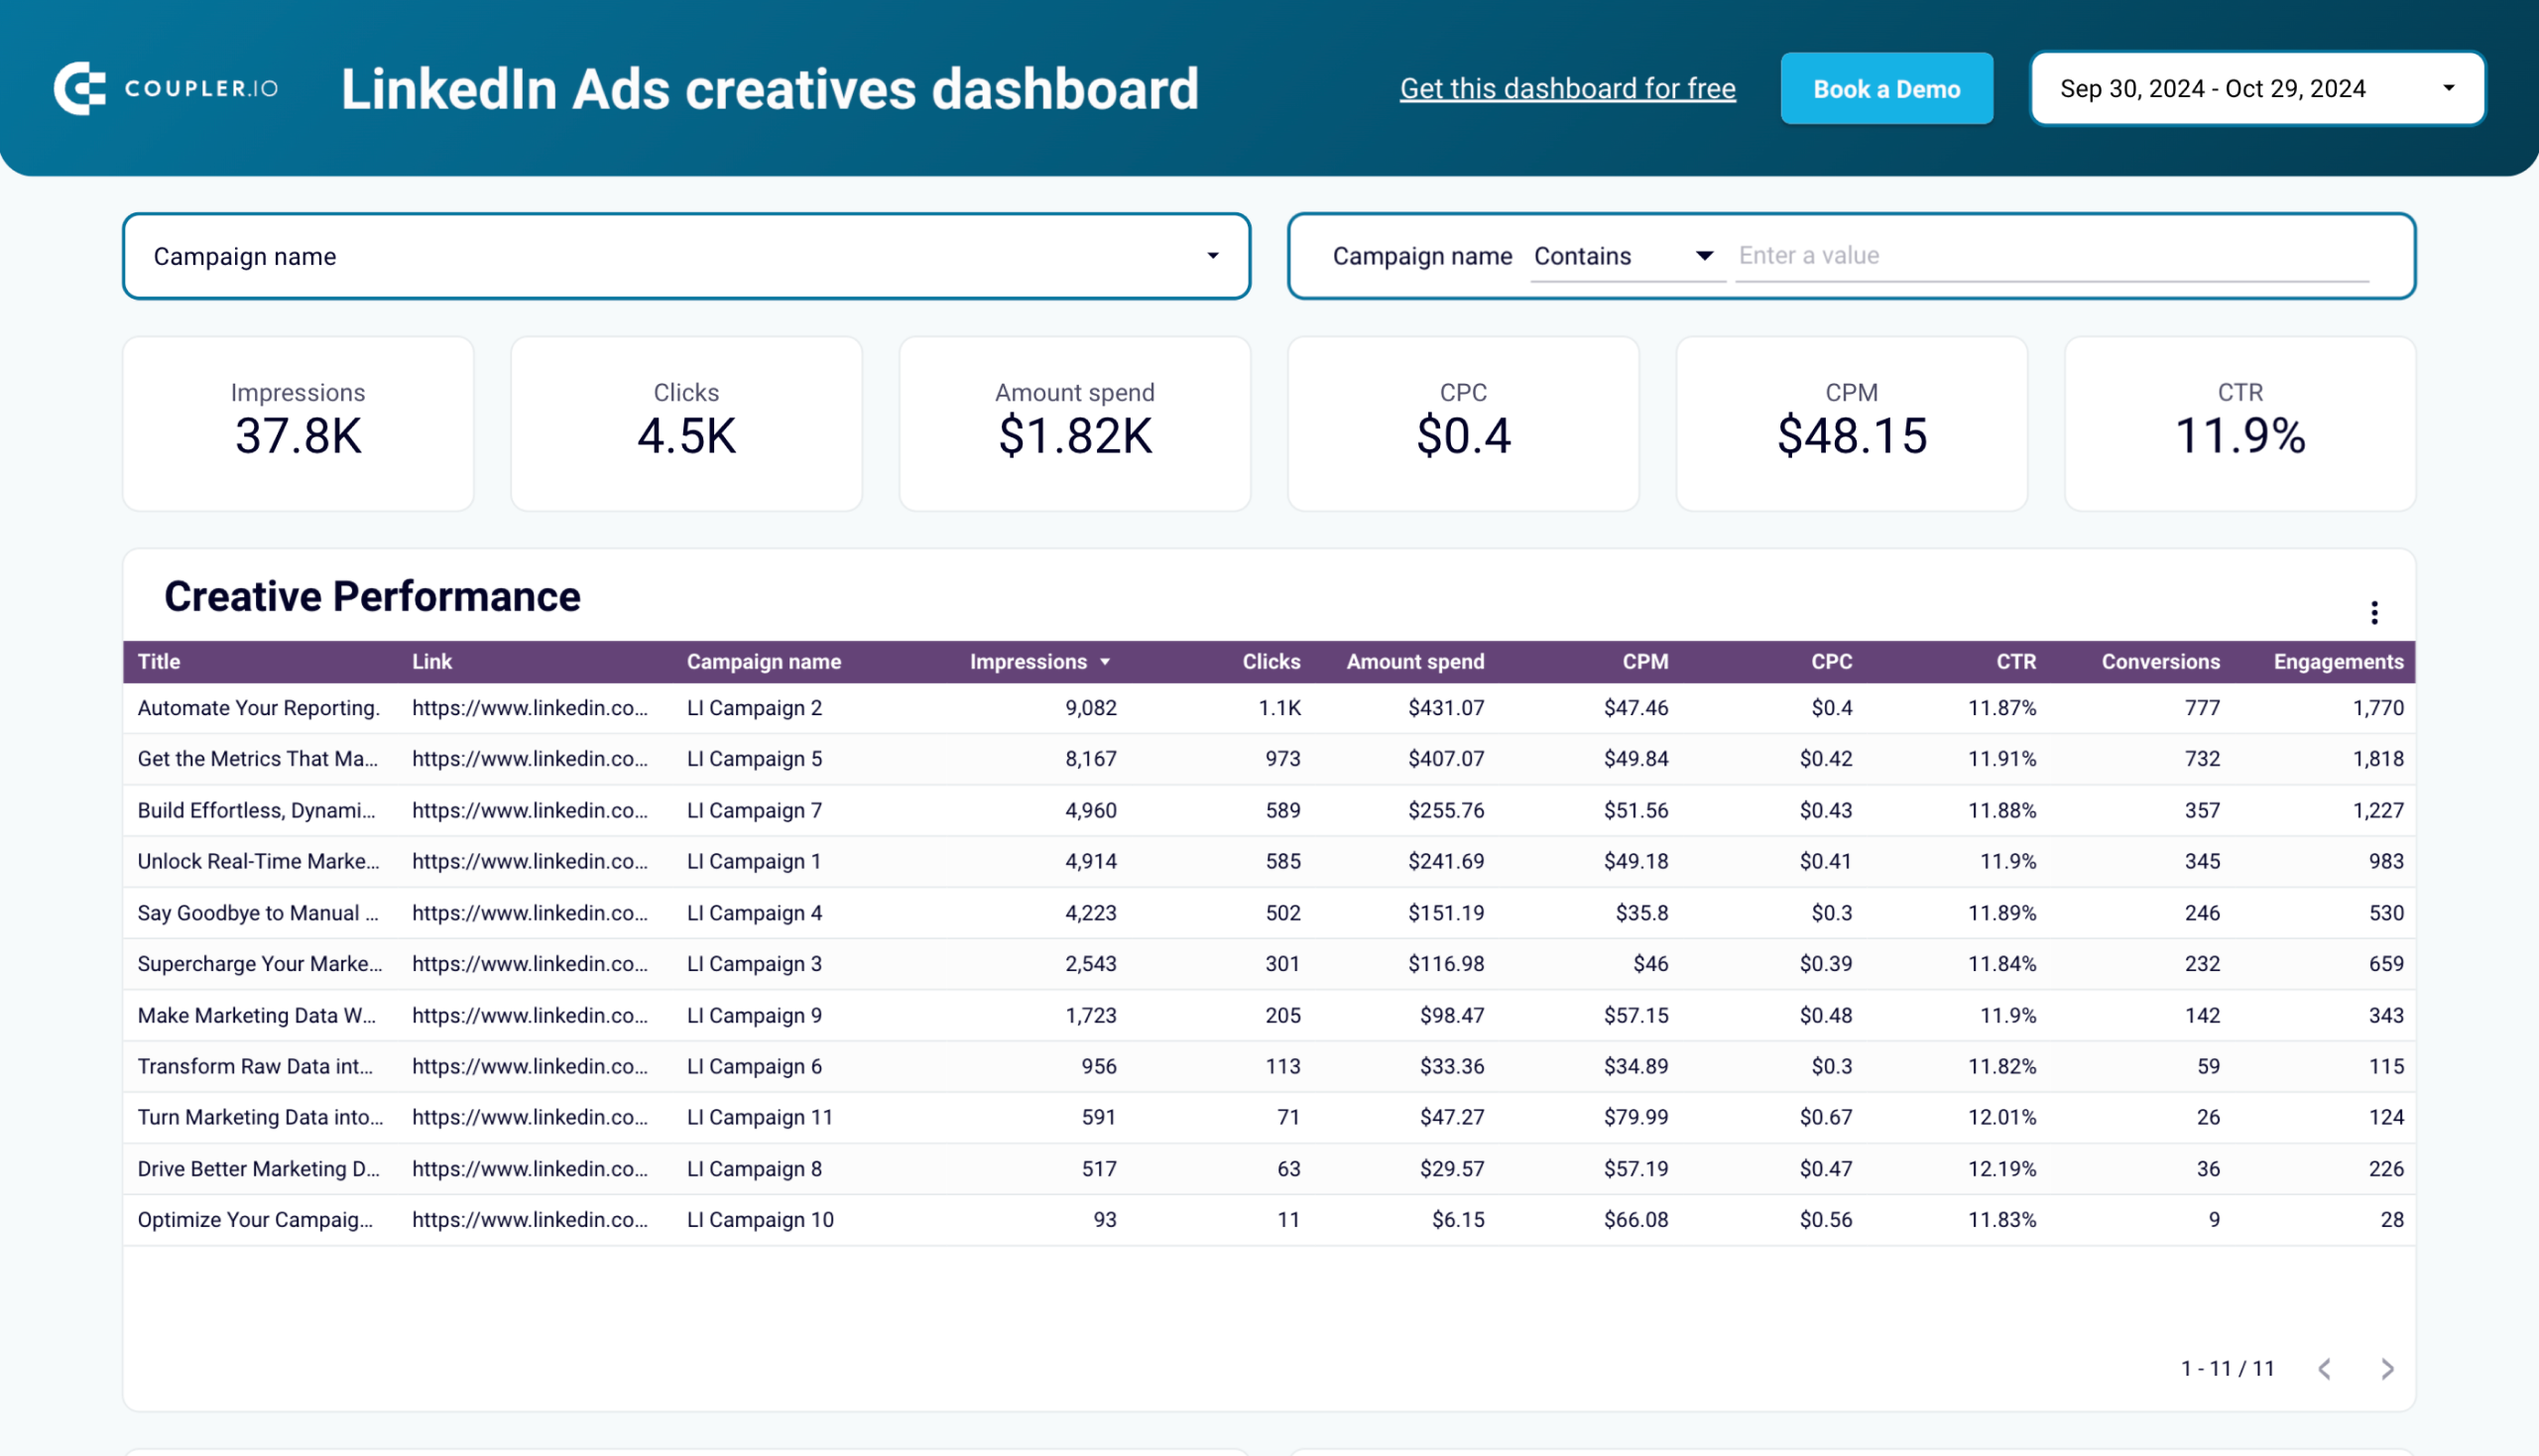Open Get this dashboard for free link
Screen dimensions: 2539x1456
pos(1567,88)
